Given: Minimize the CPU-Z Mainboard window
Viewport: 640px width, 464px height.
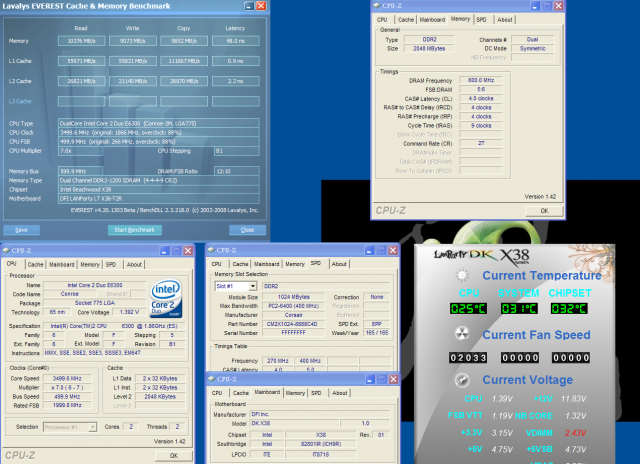Looking at the screenshot, I should (x=370, y=379).
